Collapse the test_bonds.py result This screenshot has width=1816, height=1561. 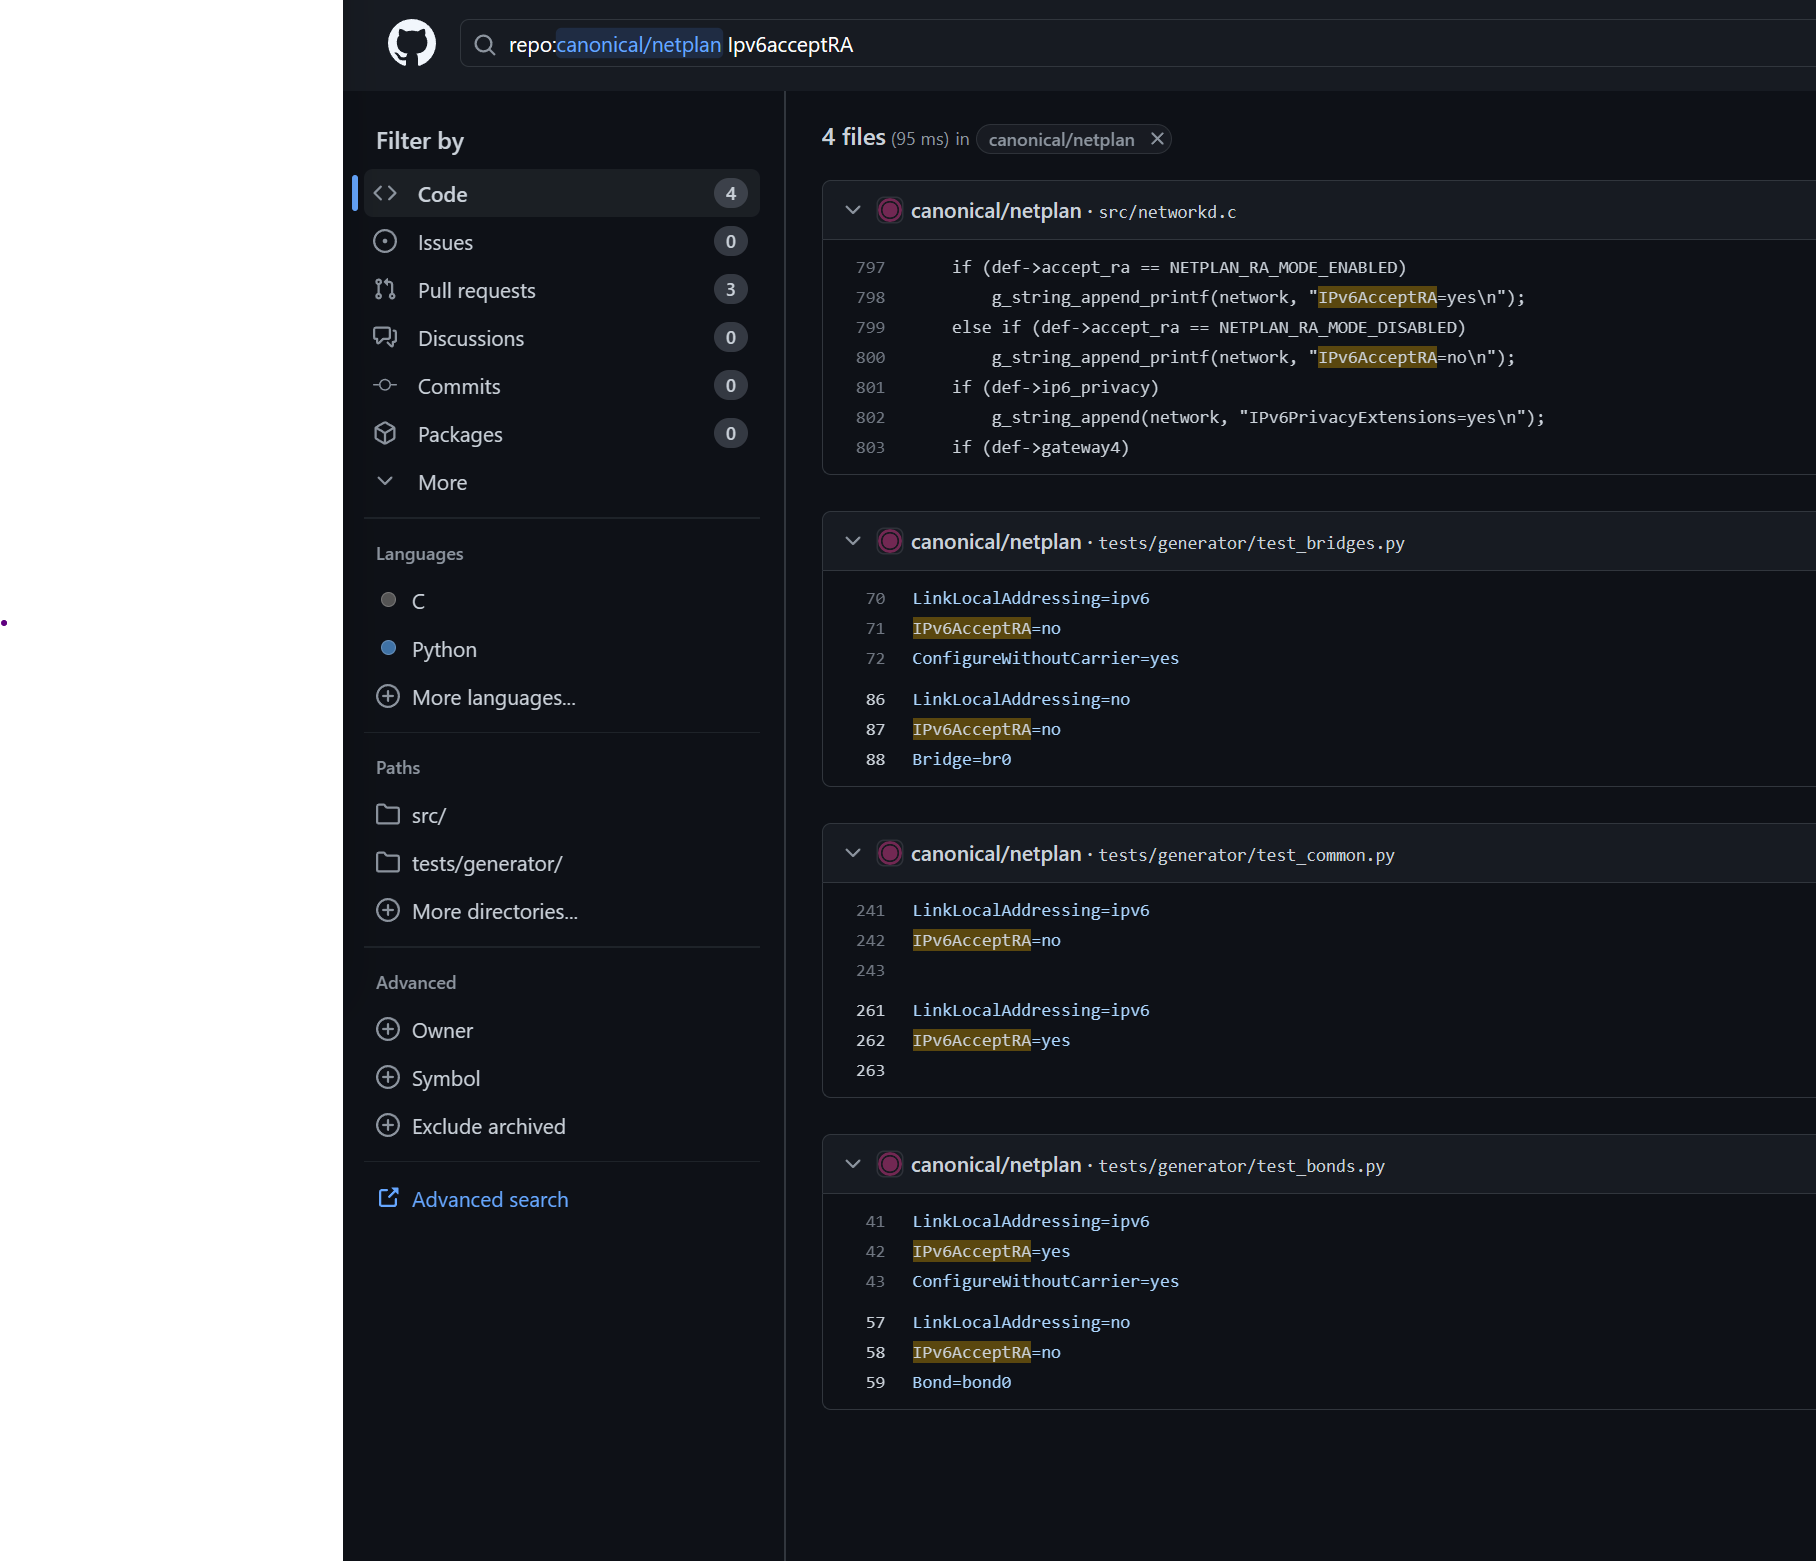coord(853,1164)
